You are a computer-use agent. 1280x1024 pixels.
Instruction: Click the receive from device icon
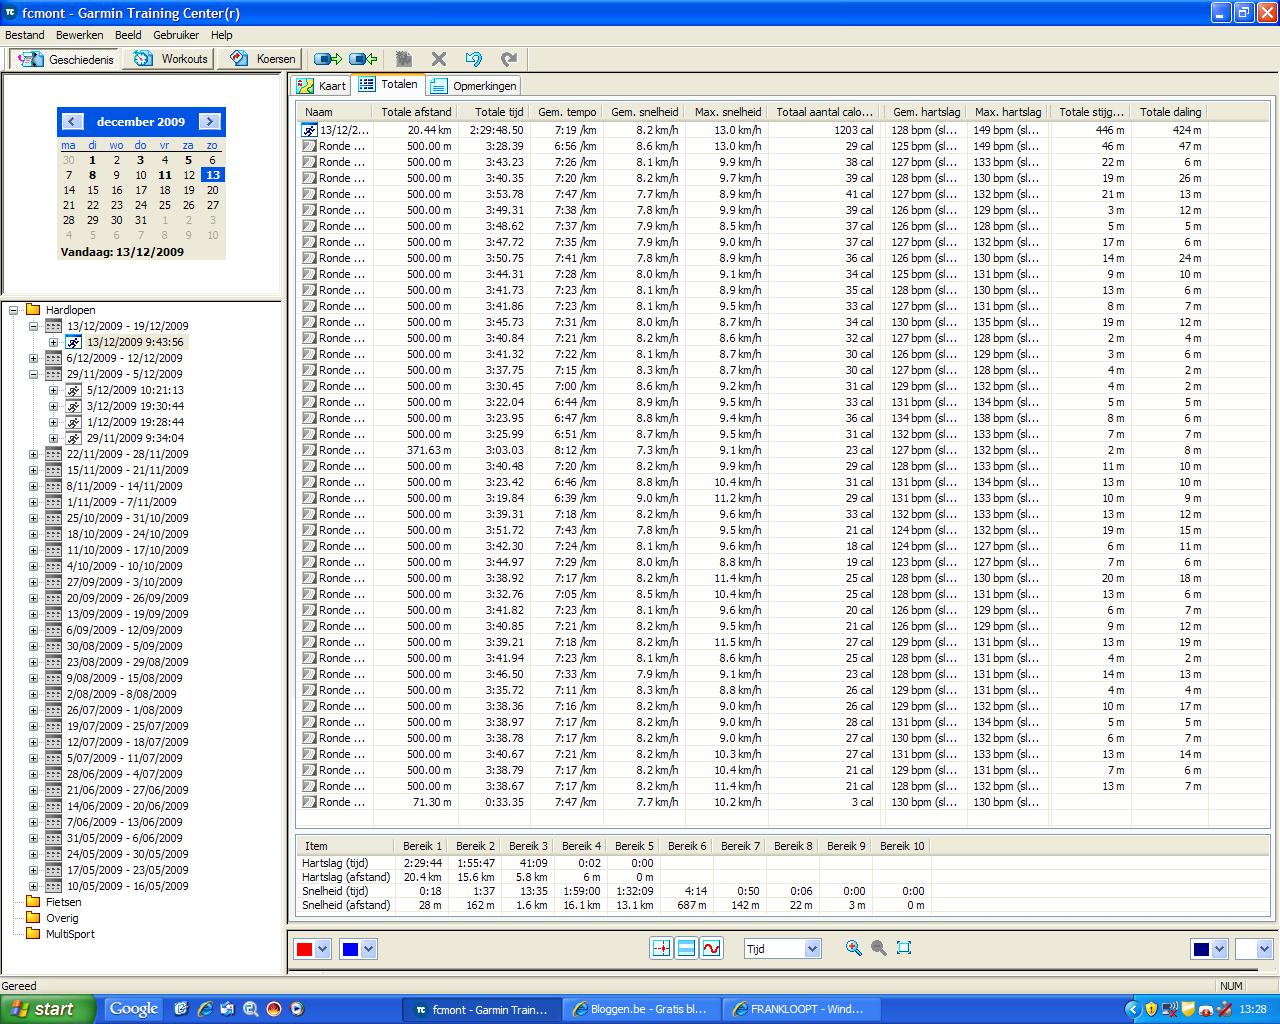tap(364, 59)
